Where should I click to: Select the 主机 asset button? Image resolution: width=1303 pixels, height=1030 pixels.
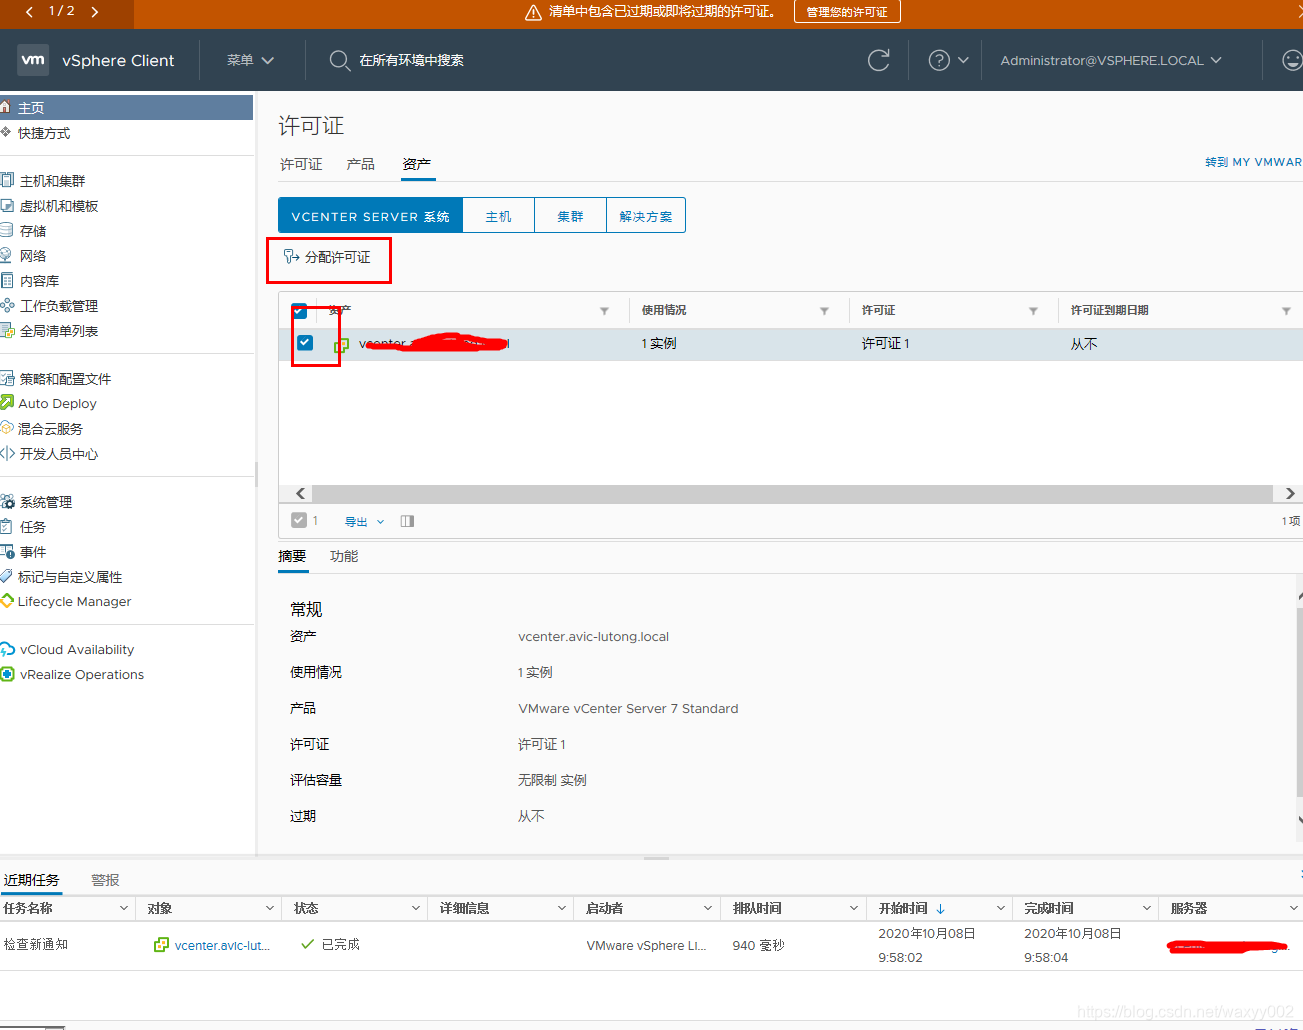[498, 216]
